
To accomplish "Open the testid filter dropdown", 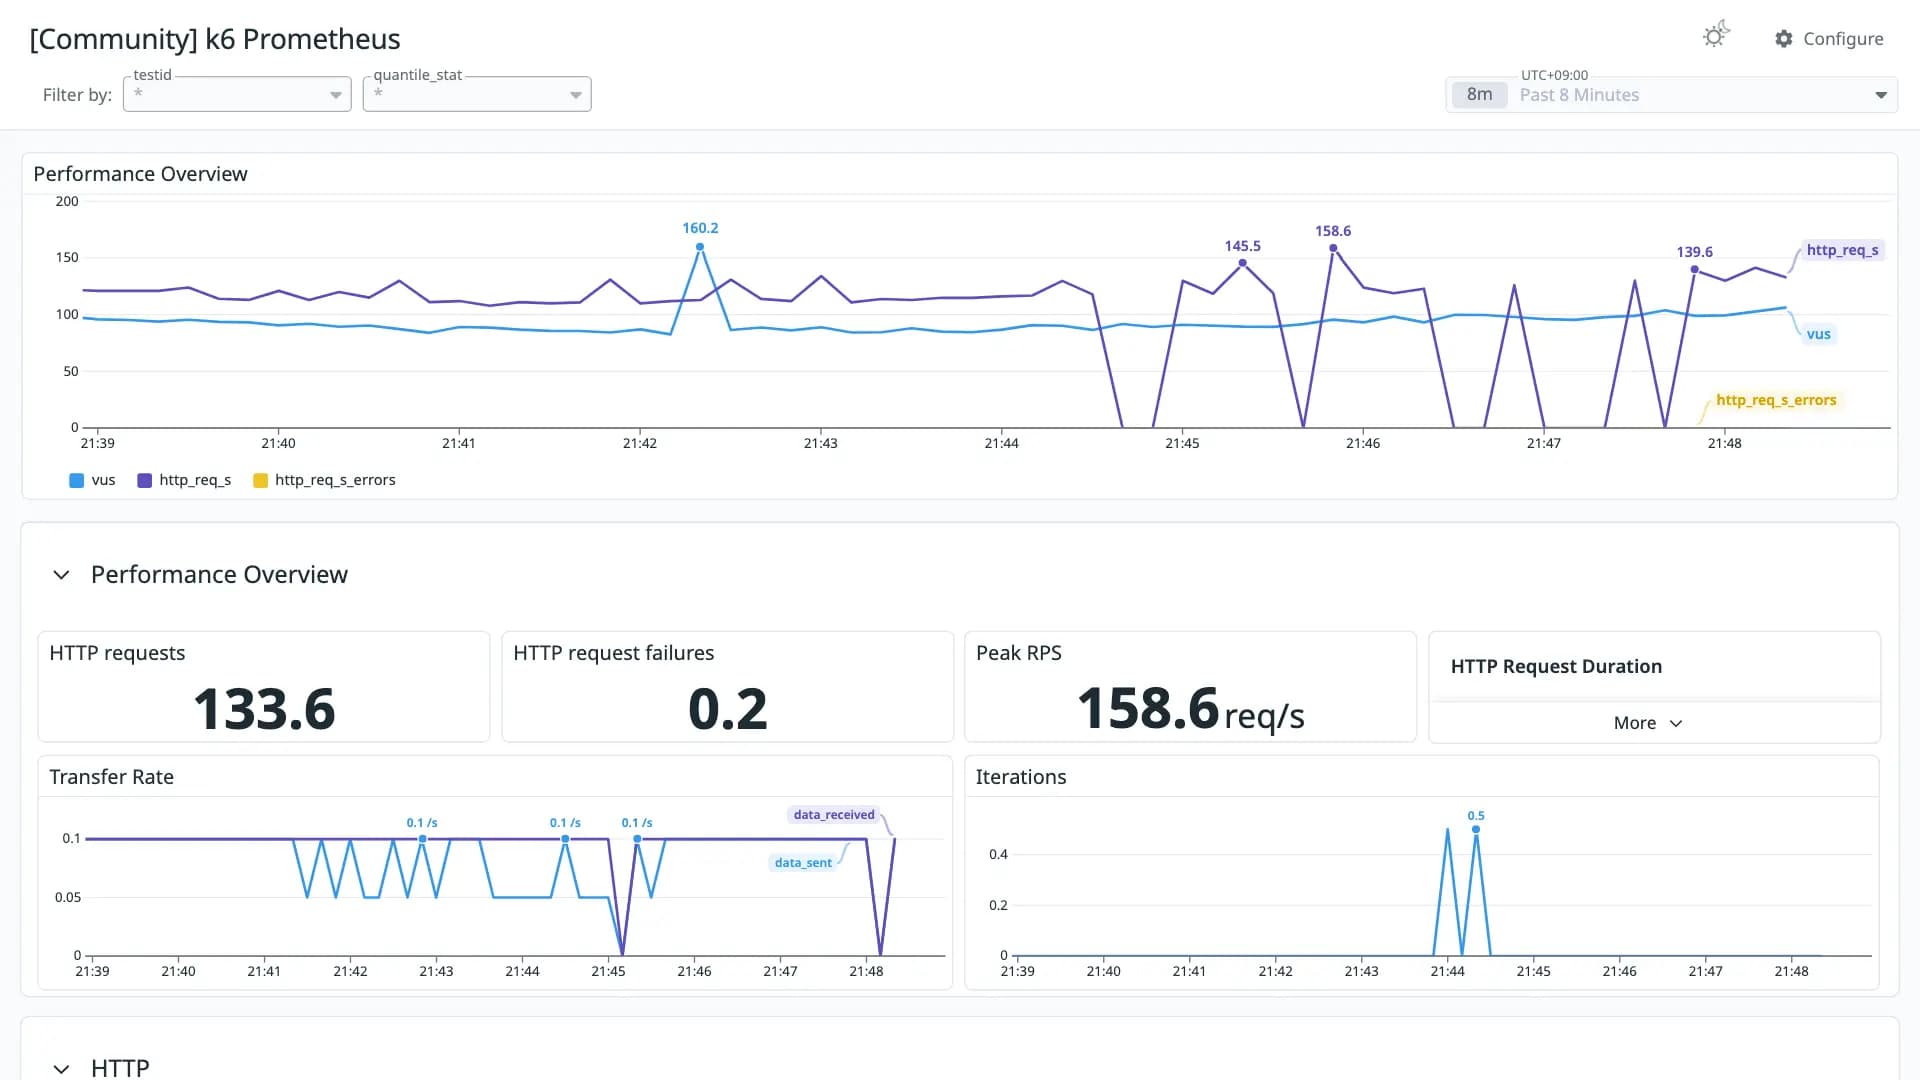I will [237, 94].
